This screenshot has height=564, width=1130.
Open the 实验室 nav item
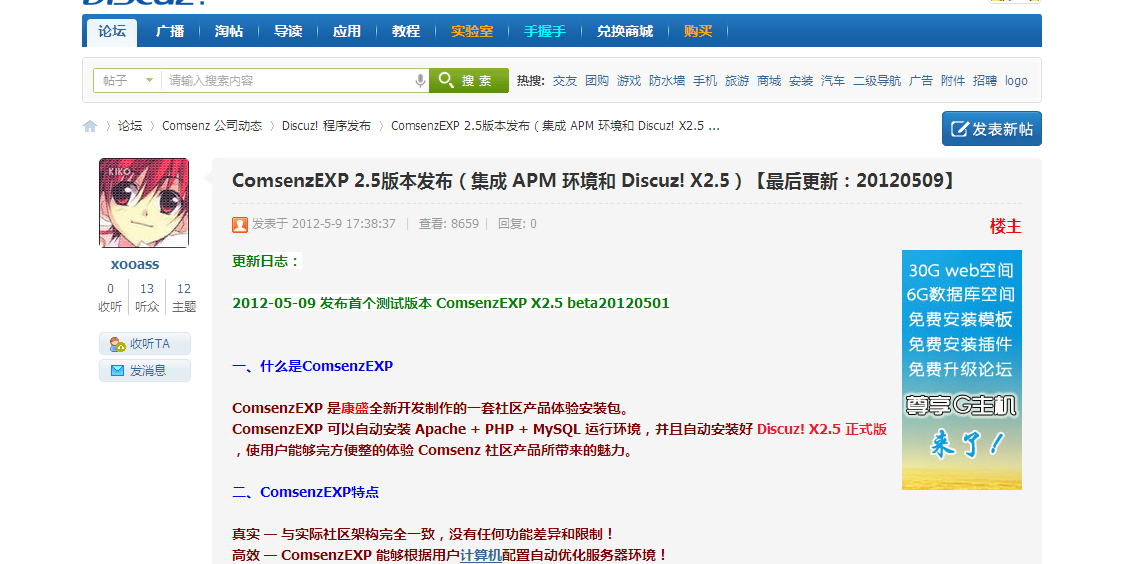[472, 32]
